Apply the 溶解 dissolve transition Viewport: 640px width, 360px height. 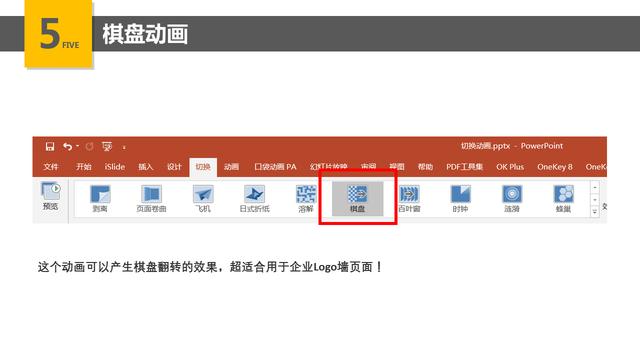point(306,199)
